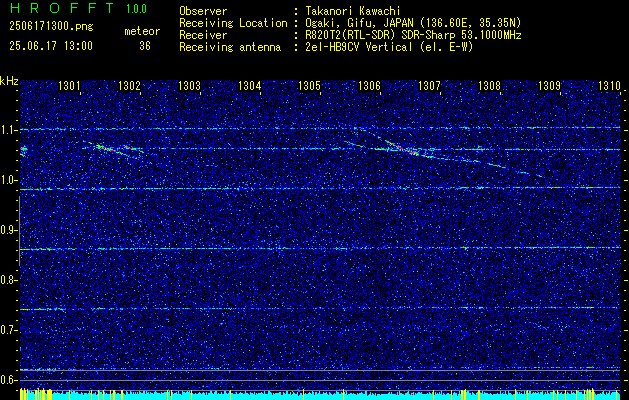Click the fading echo tail near 1309
The width and height of the screenshot is (629, 400).
coord(532,174)
